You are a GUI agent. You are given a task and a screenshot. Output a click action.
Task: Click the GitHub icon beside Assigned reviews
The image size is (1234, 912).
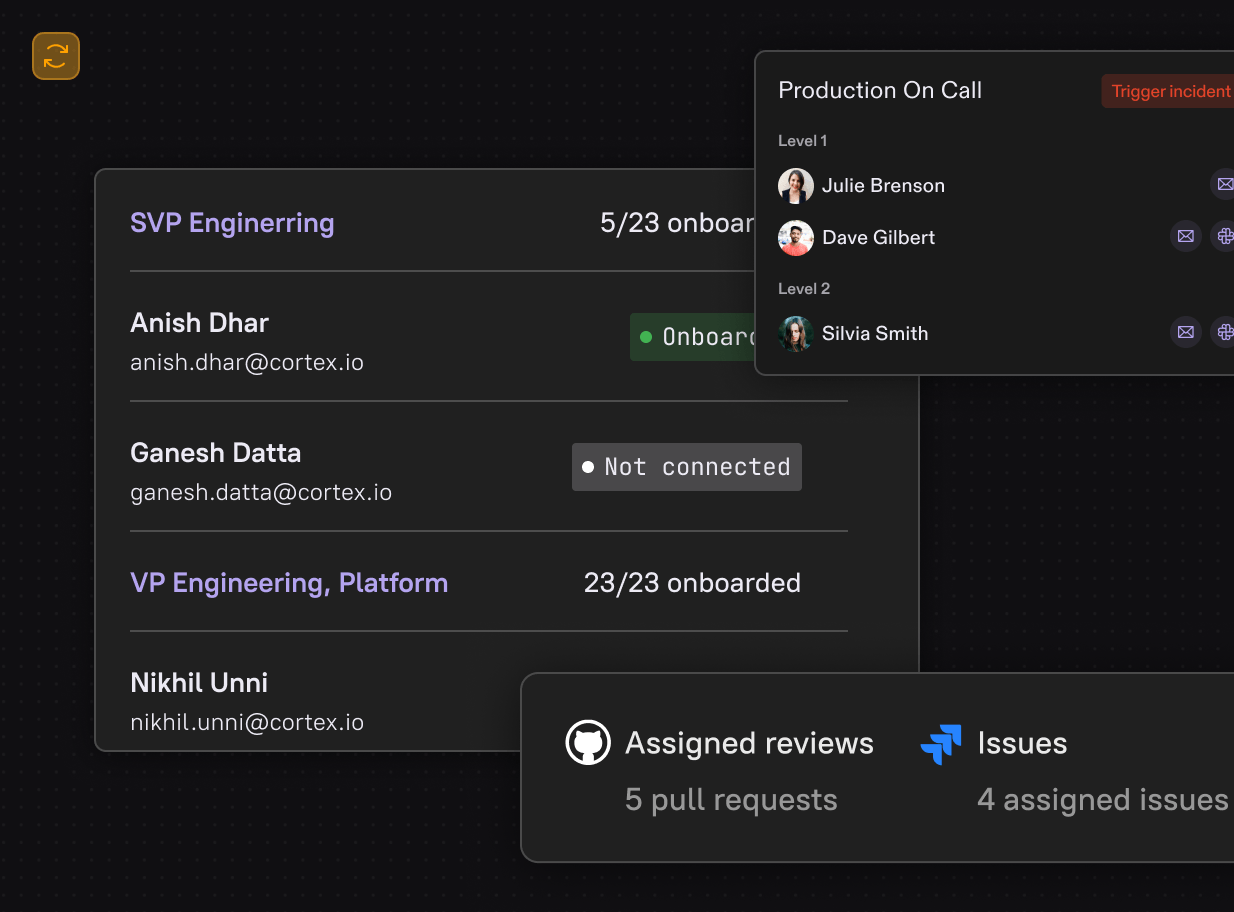pyautogui.click(x=588, y=744)
